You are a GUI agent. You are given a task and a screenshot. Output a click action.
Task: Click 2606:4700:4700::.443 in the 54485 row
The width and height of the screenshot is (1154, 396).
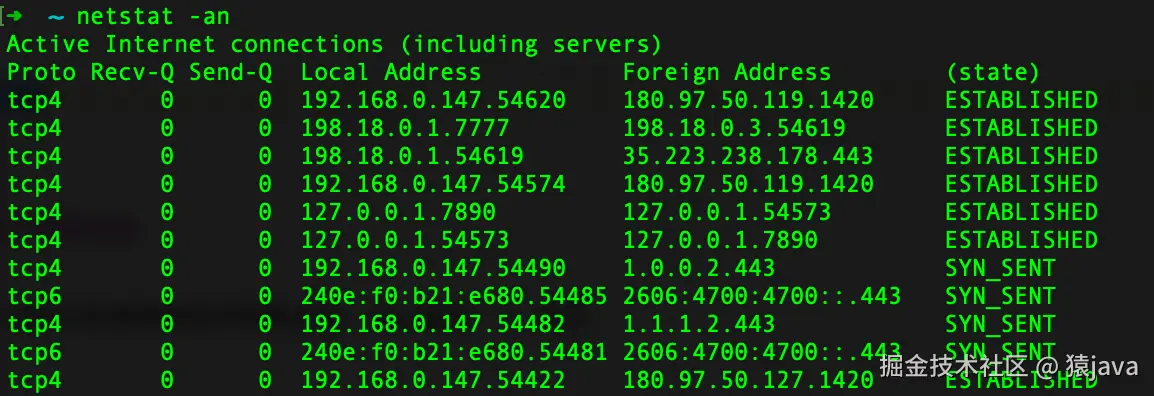tap(762, 296)
